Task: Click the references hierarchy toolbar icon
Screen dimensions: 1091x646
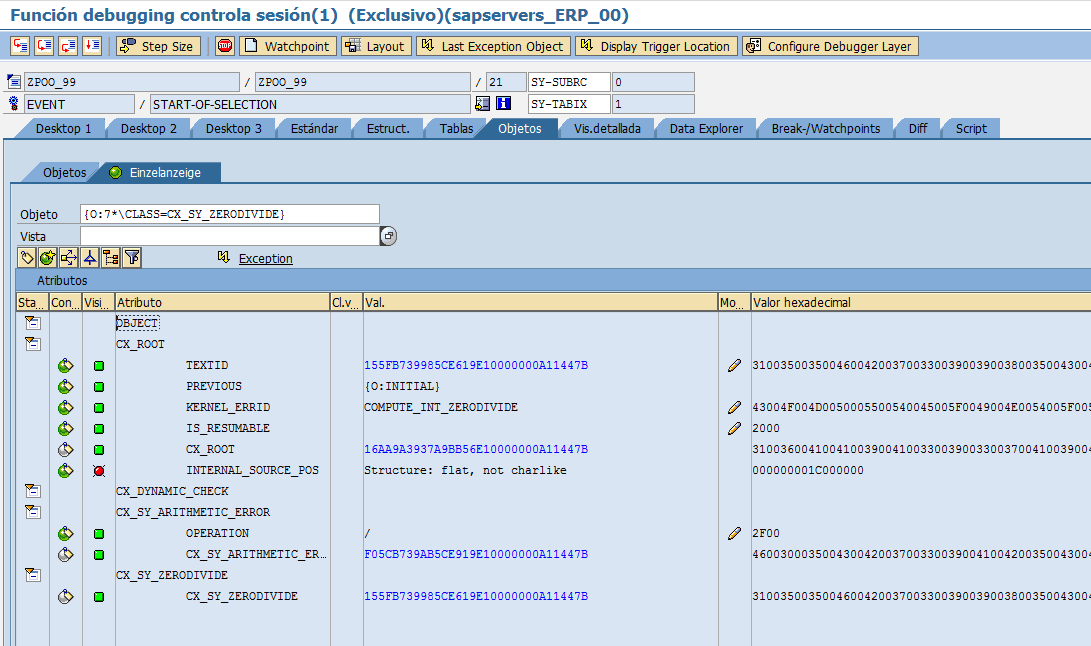Action: coord(68,258)
